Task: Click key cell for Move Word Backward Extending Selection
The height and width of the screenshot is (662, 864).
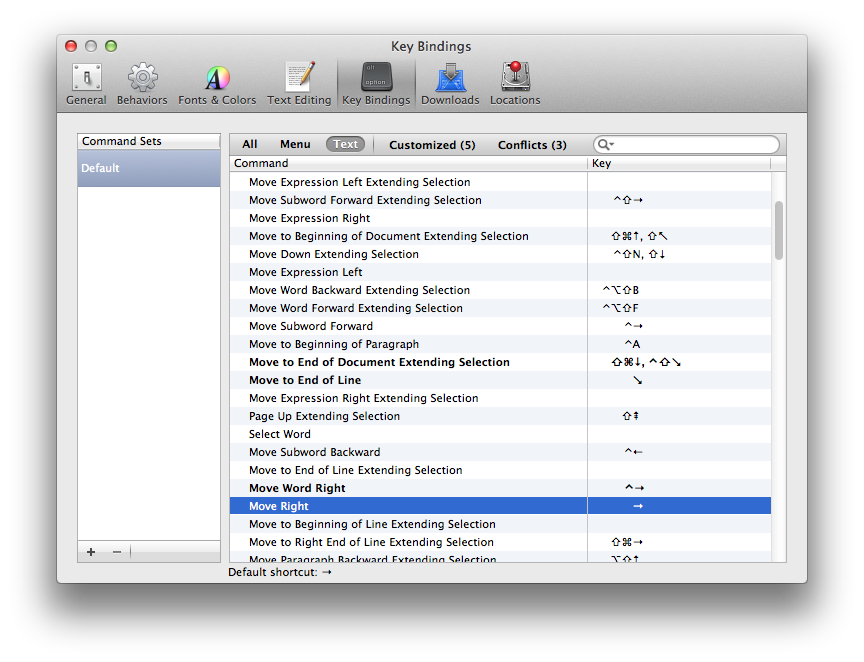Action: pyautogui.click(x=679, y=290)
